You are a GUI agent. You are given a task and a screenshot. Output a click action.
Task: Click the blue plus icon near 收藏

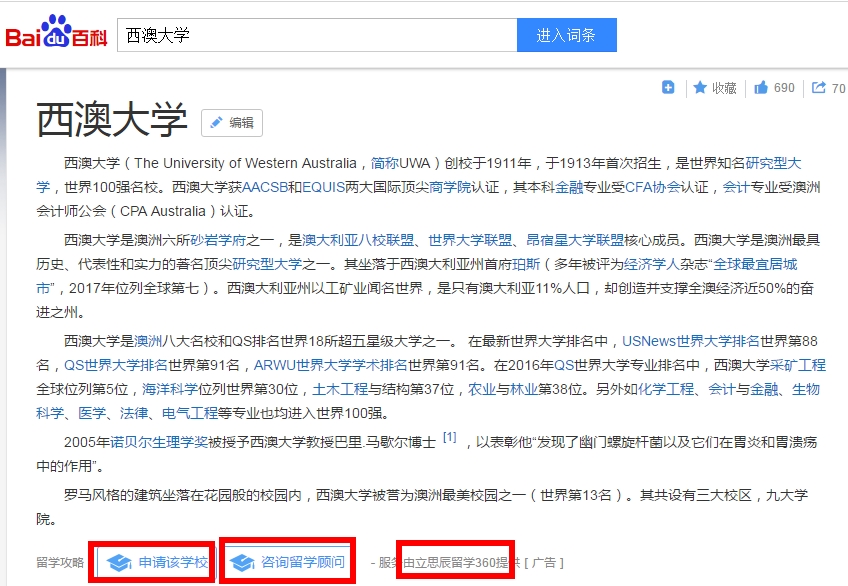pyautogui.click(x=668, y=87)
